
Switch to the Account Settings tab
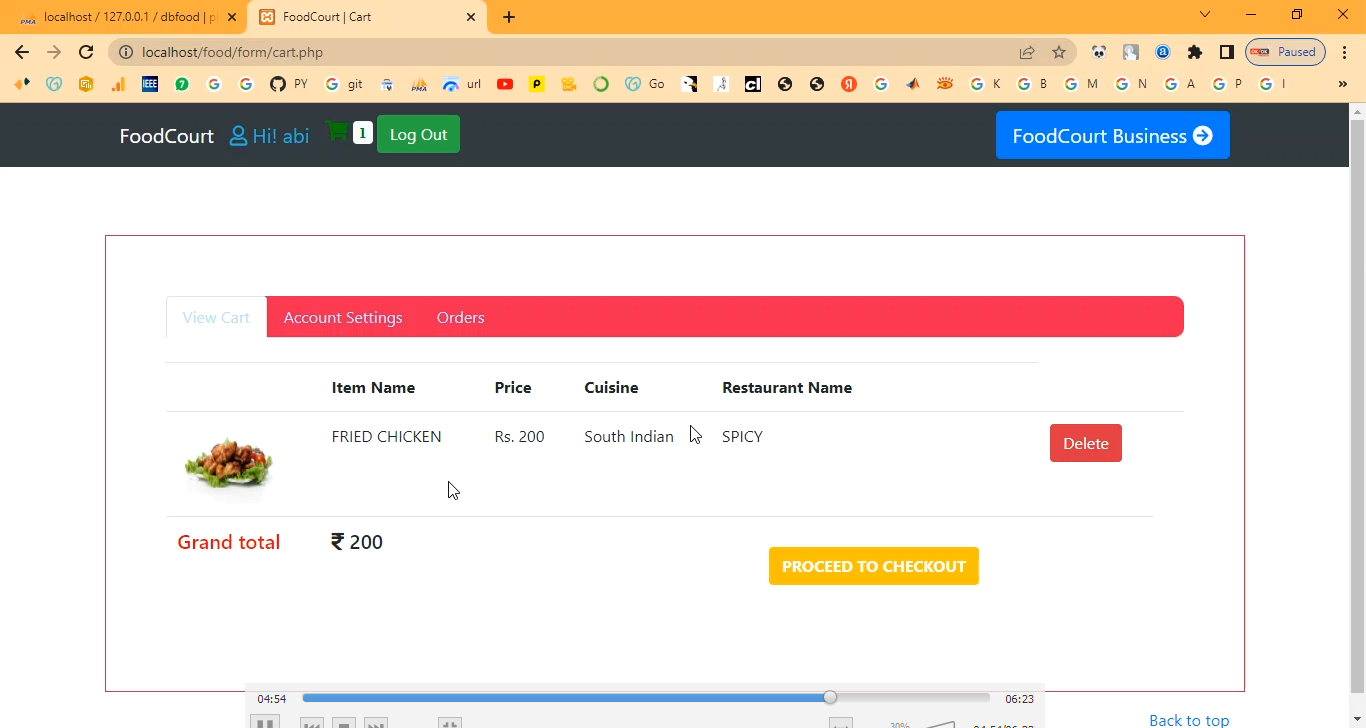point(343,317)
